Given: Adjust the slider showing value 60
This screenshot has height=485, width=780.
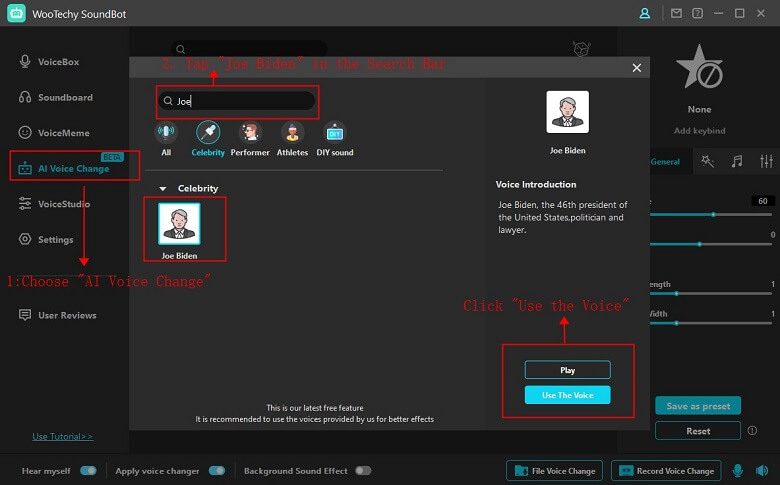Looking at the screenshot, I should [x=711, y=214].
